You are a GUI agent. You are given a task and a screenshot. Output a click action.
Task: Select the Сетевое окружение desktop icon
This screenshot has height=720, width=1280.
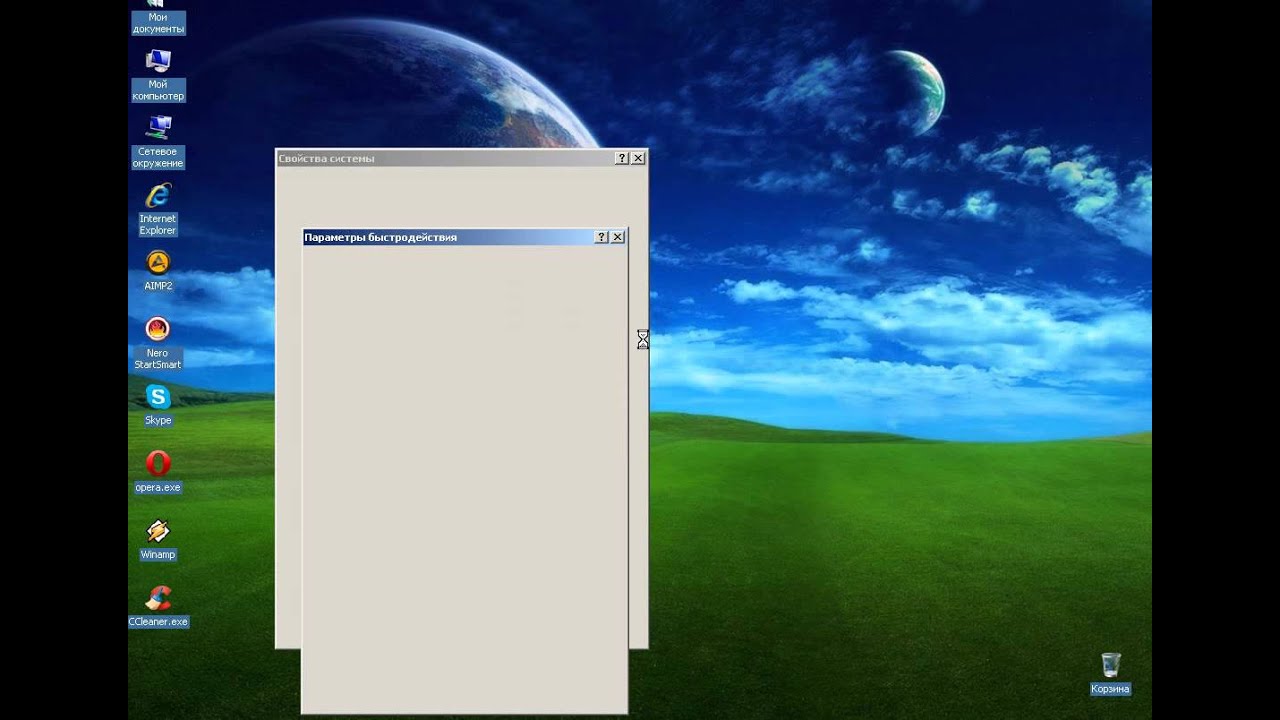158,142
